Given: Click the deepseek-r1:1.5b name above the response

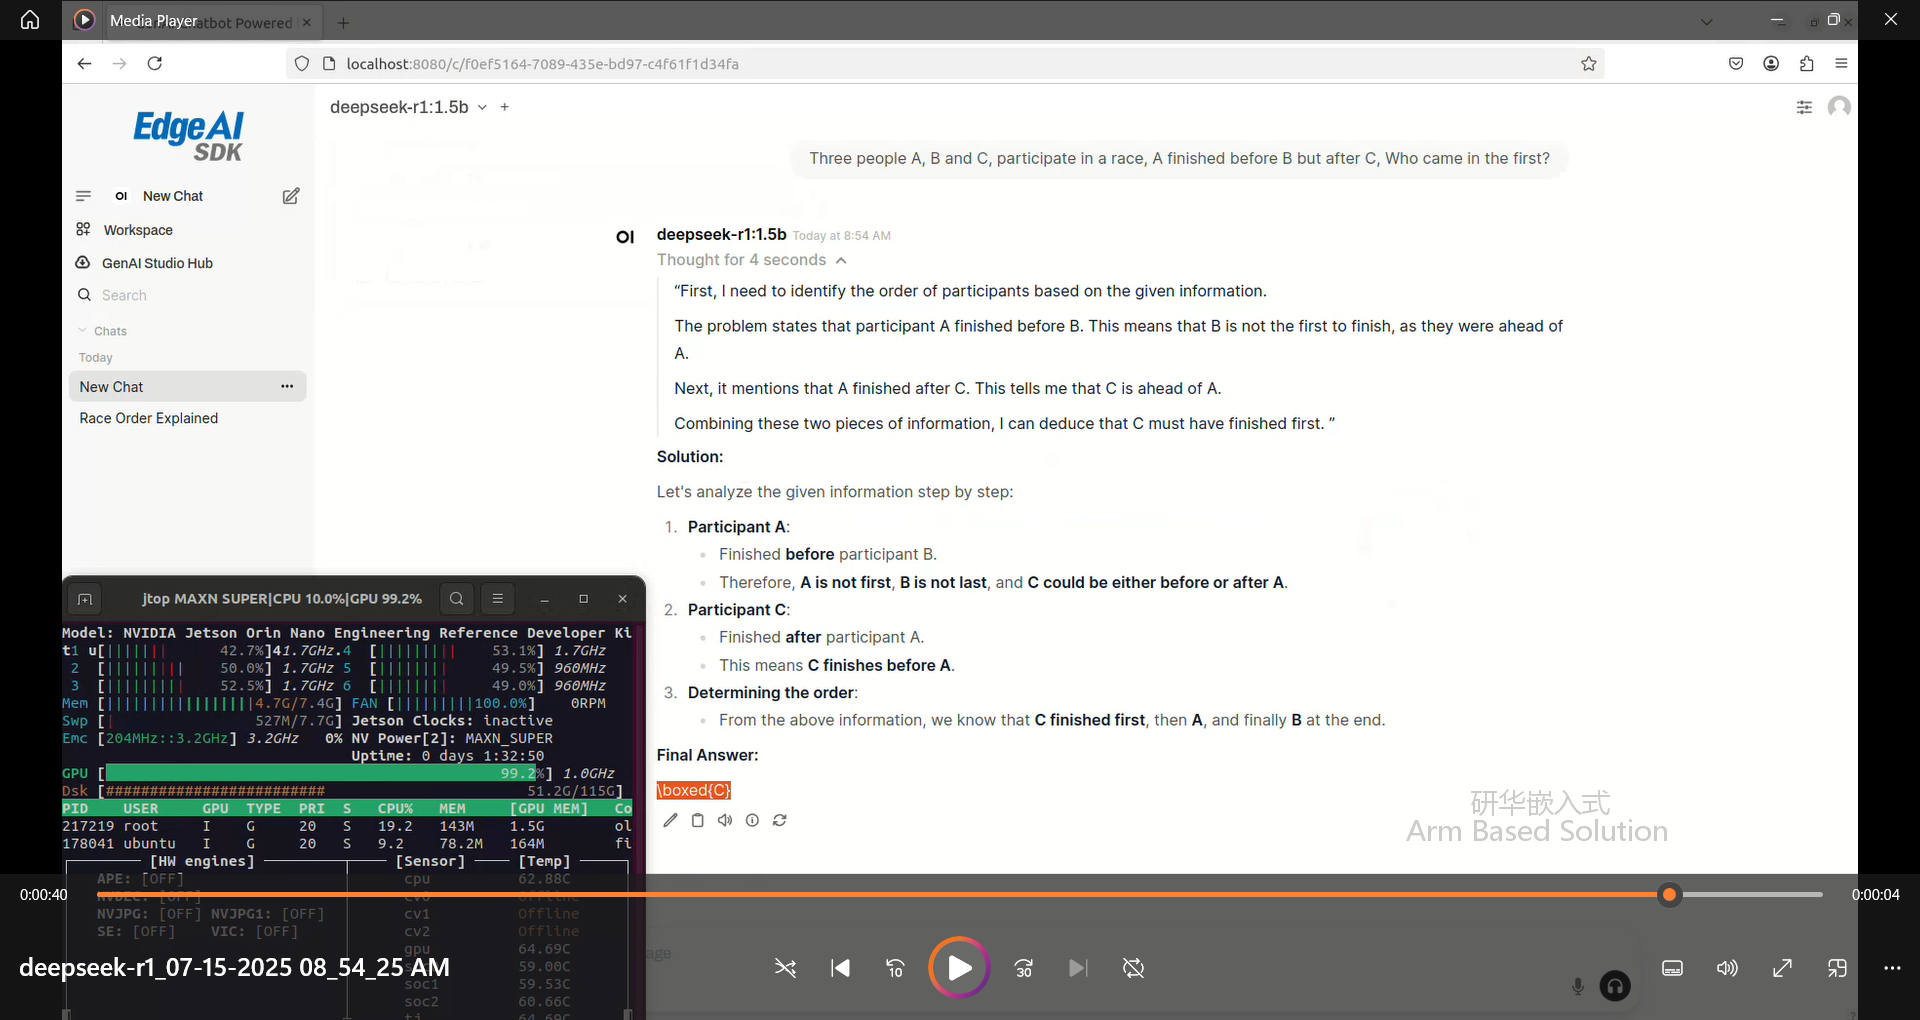Looking at the screenshot, I should pos(721,234).
